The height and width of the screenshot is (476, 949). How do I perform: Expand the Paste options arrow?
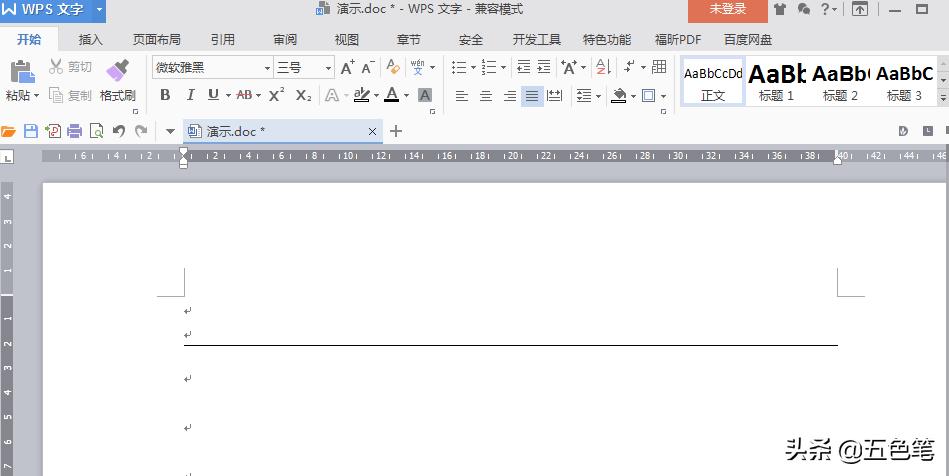[x=36, y=96]
